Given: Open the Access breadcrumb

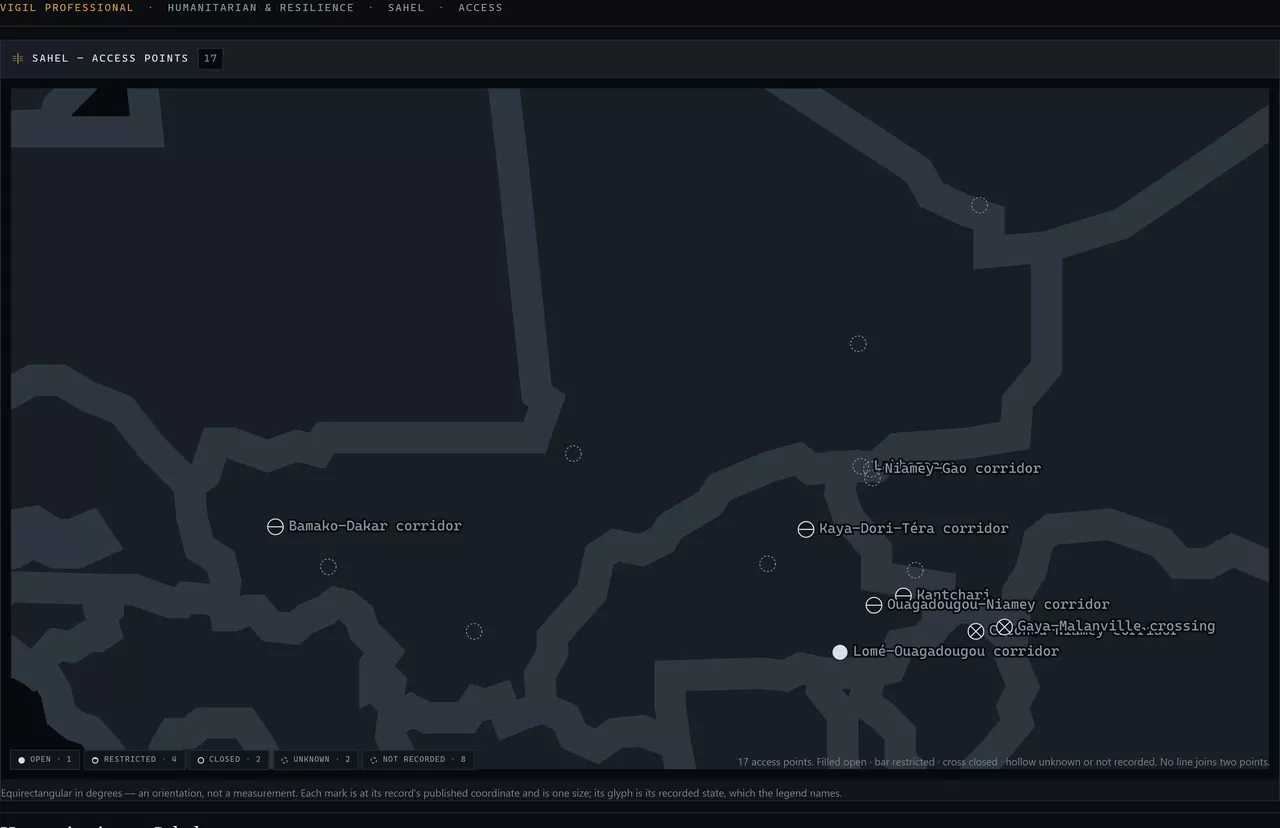Looking at the screenshot, I should click(481, 8).
